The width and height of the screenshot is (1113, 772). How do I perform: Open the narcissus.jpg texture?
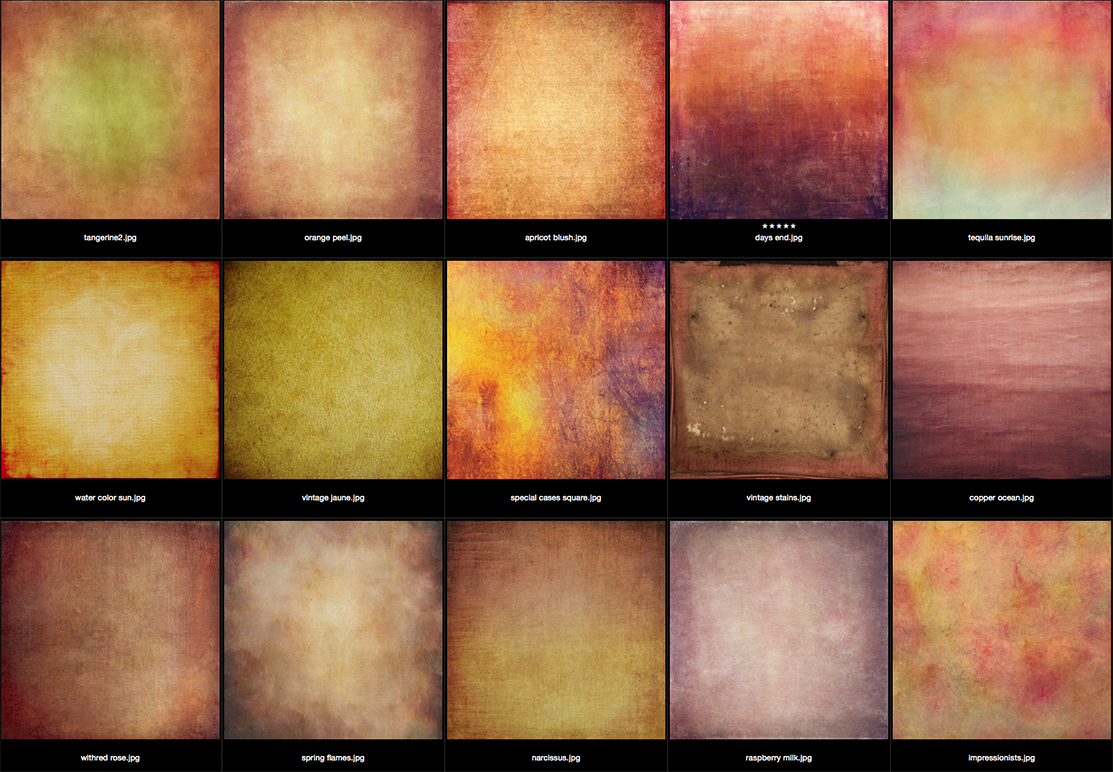click(x=556, y=630)
